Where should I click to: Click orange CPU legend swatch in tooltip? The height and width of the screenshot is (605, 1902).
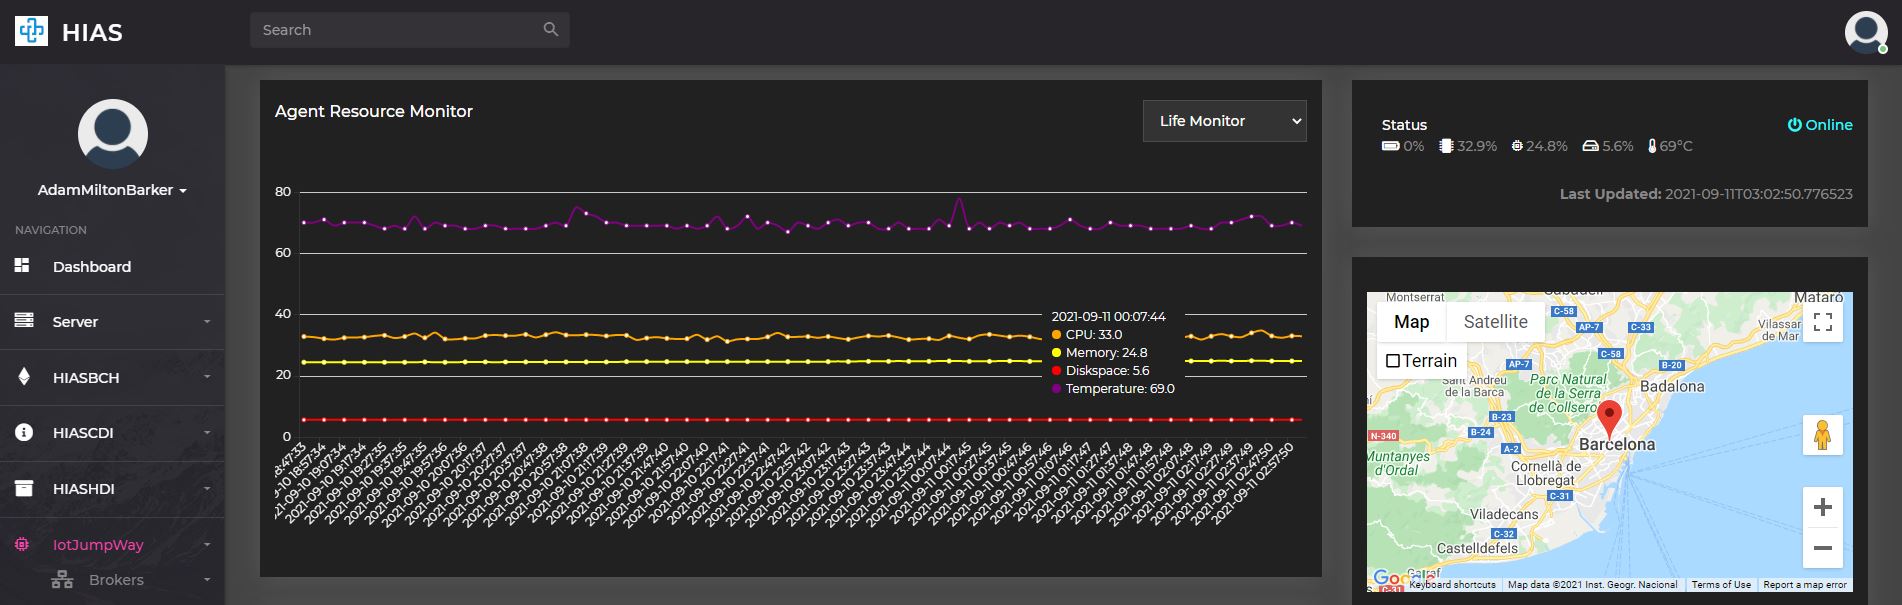(x=1057, y=335)
